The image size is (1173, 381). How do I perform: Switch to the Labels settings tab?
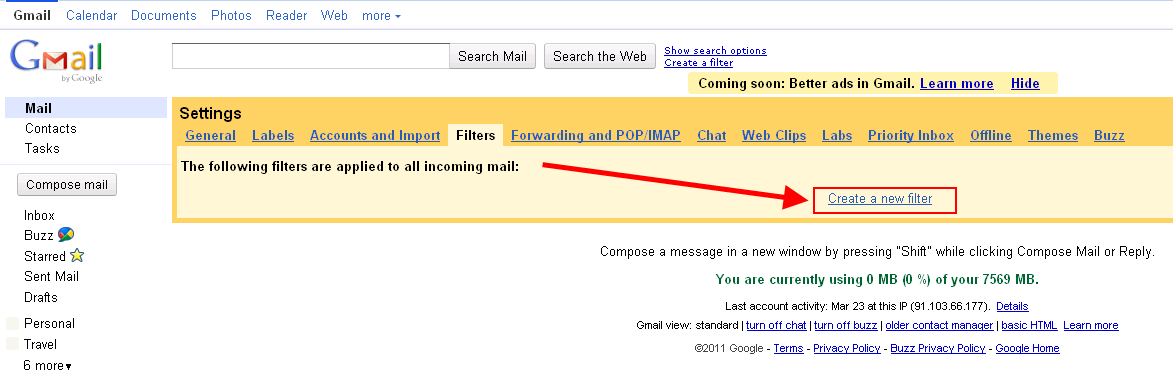click(273, 135)
